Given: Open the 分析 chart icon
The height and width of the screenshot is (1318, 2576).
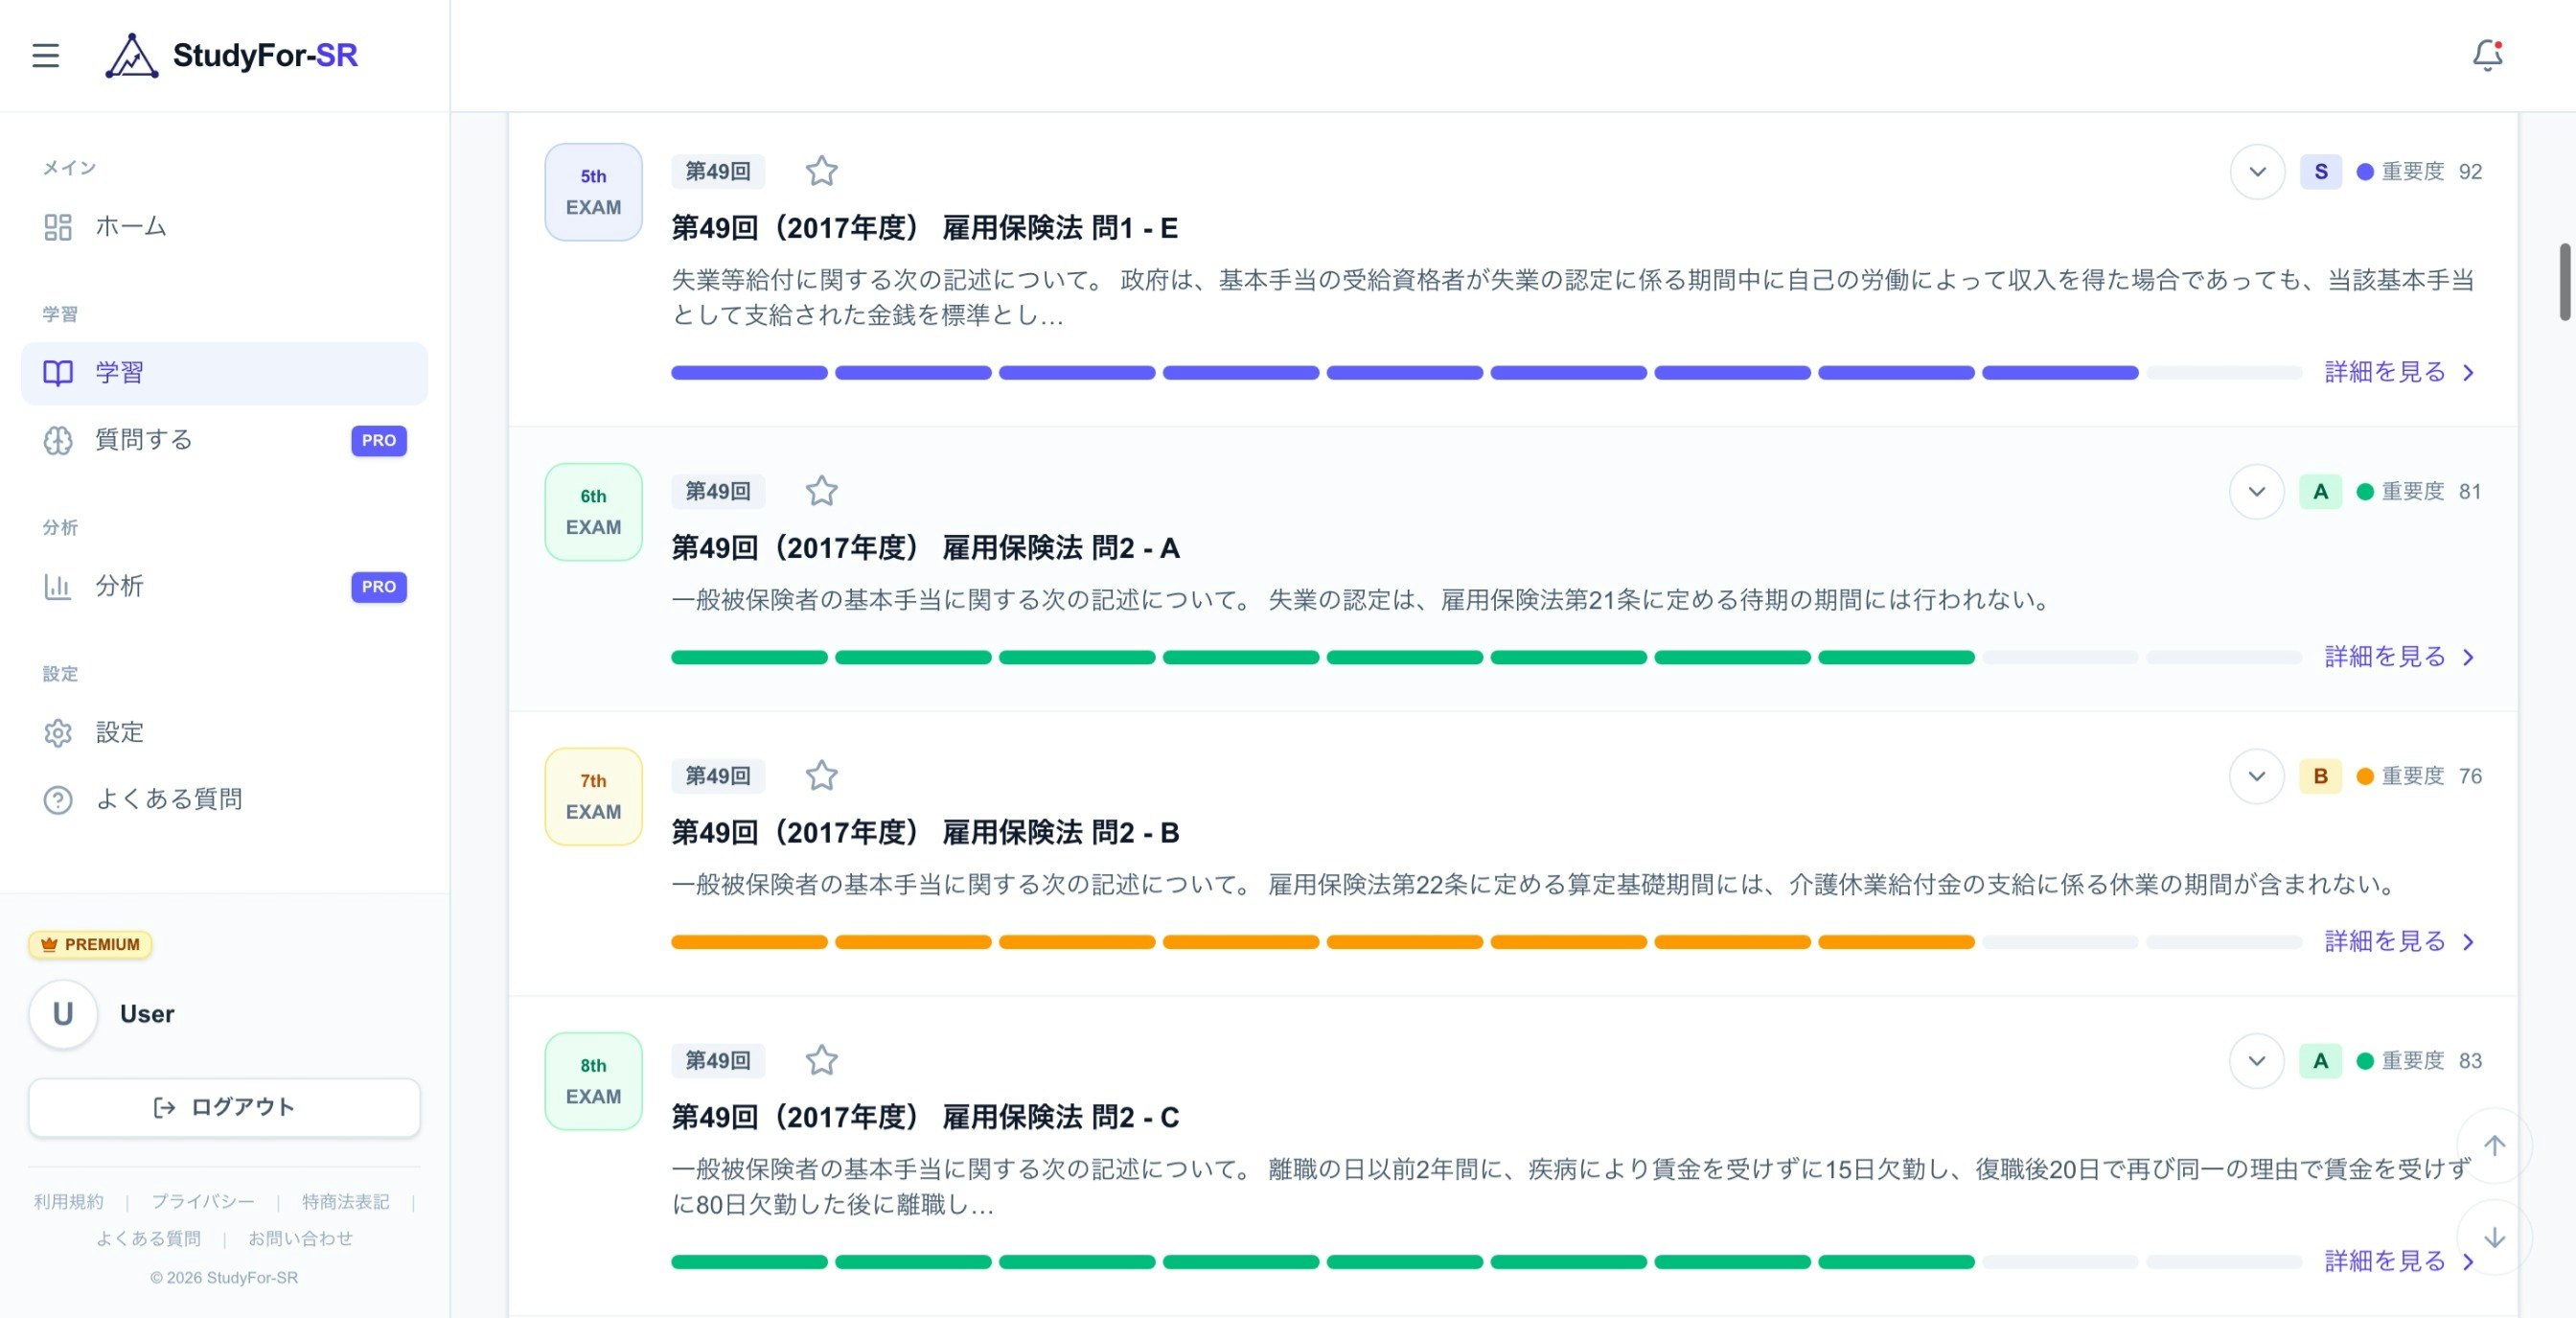Looking at the screenshot, I should (x=58, y=586).
